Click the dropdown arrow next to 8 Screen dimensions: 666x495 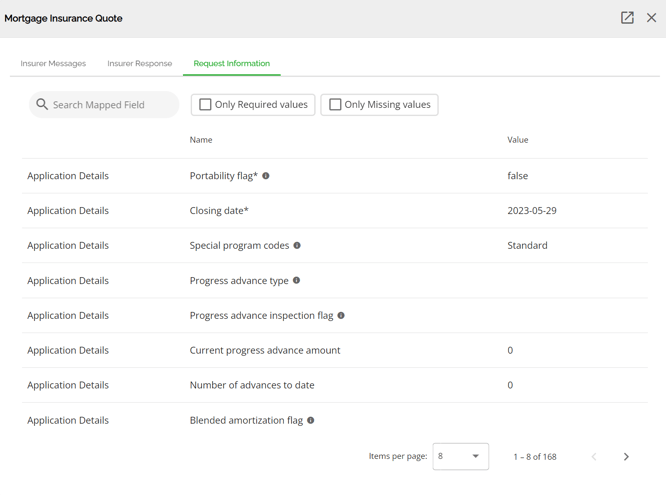pos(476,456)
